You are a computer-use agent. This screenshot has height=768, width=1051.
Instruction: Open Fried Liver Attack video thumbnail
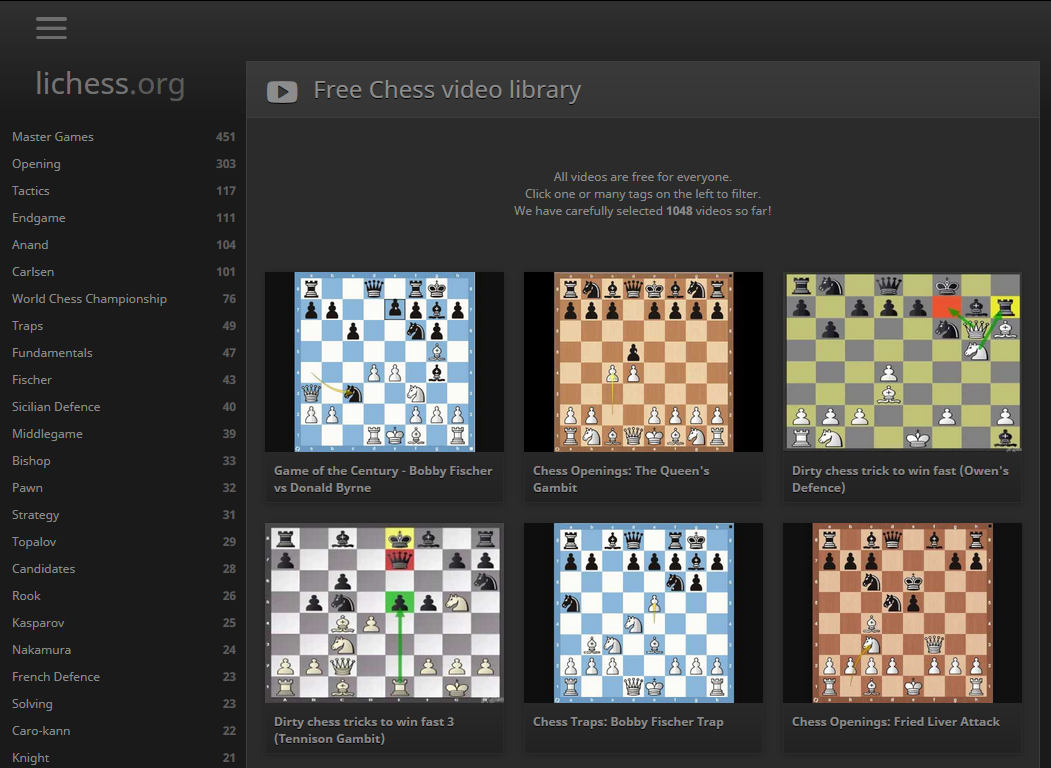tap(902, 613)
